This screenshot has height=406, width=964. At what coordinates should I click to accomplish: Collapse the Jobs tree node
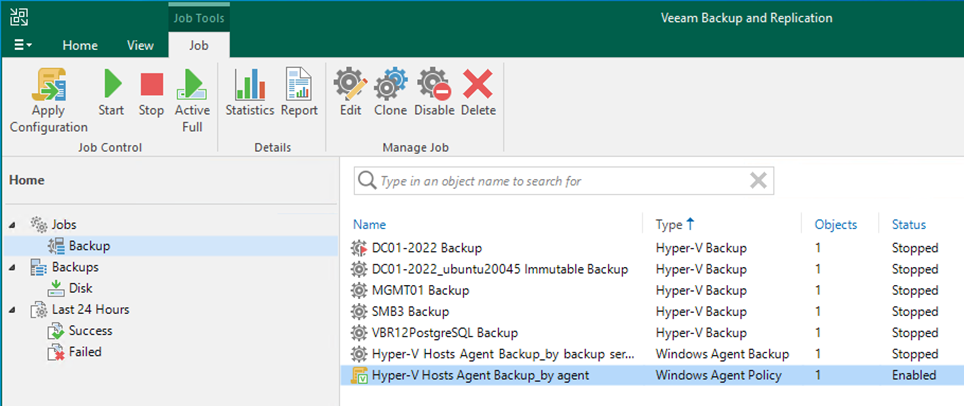pyautogui.click(x=13, y=225)
